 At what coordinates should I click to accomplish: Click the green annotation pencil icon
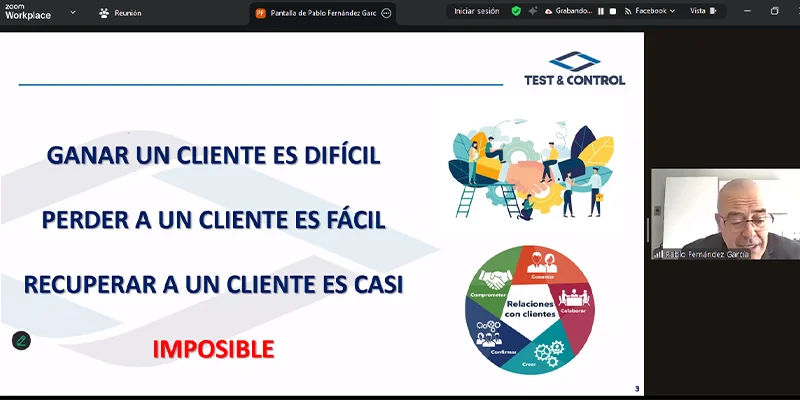click(21, 341)
